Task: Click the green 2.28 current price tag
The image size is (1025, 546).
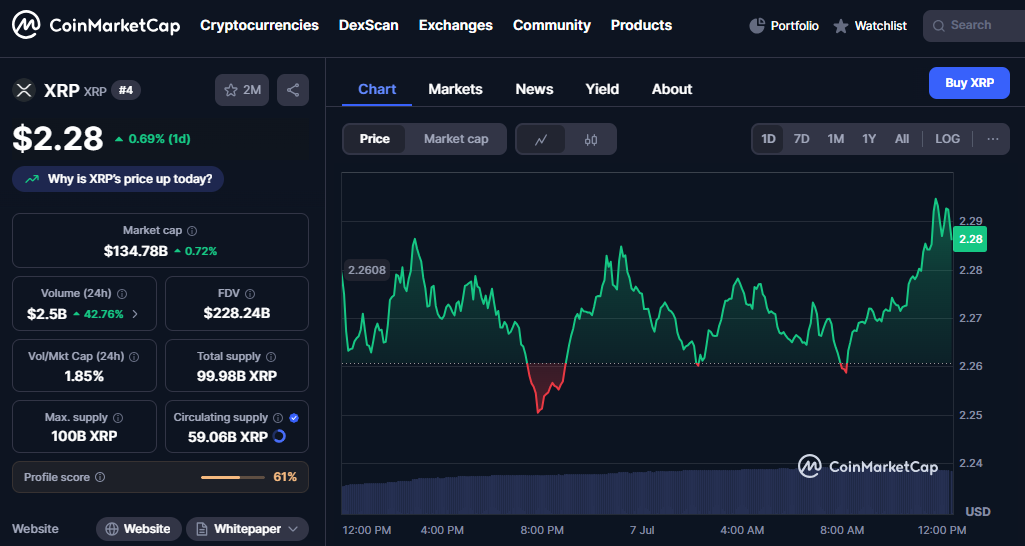Action: [x=970, y=239]
